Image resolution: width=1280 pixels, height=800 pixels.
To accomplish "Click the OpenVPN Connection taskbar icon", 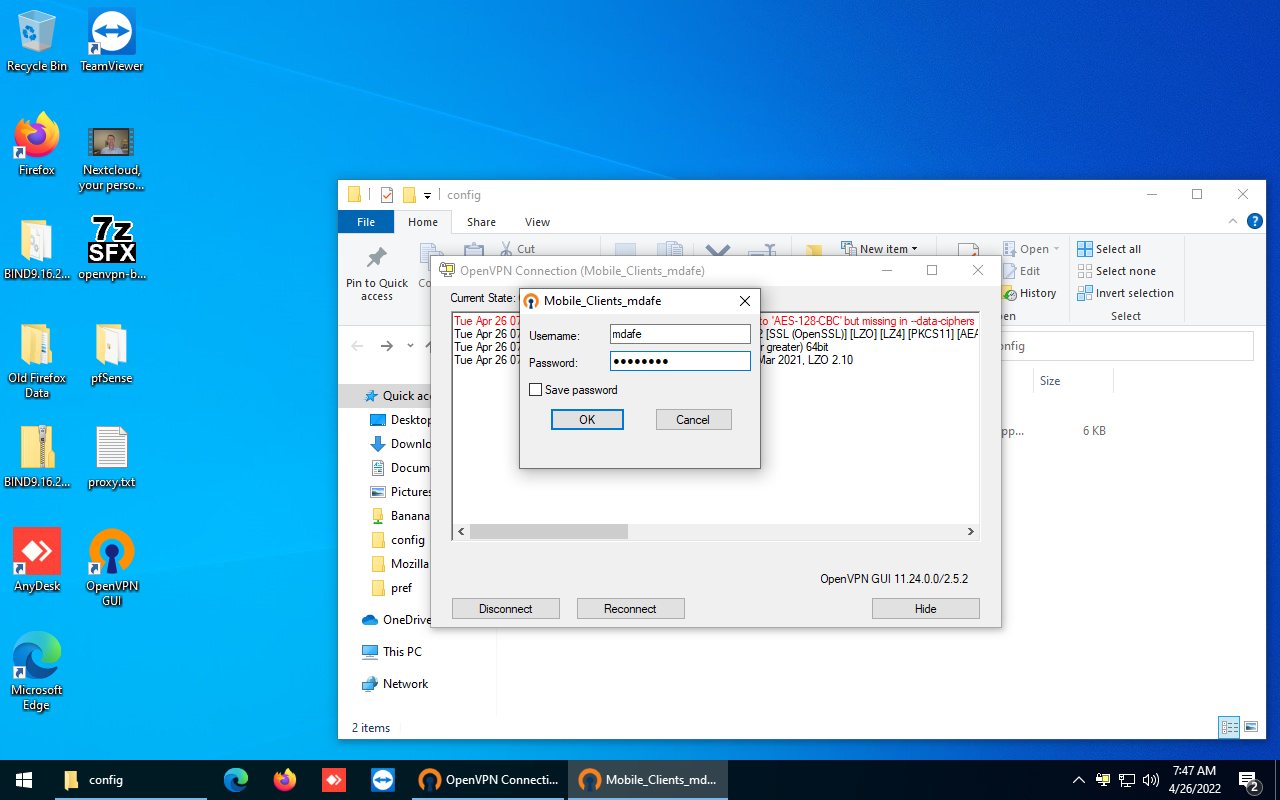I will click(x=489, y=779).
